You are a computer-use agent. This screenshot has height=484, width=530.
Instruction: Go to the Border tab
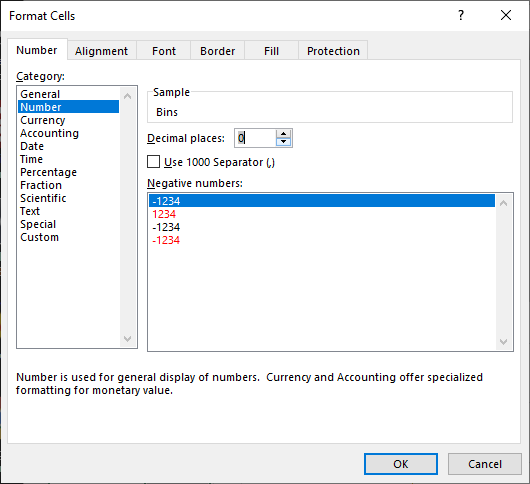click(217, 51)
